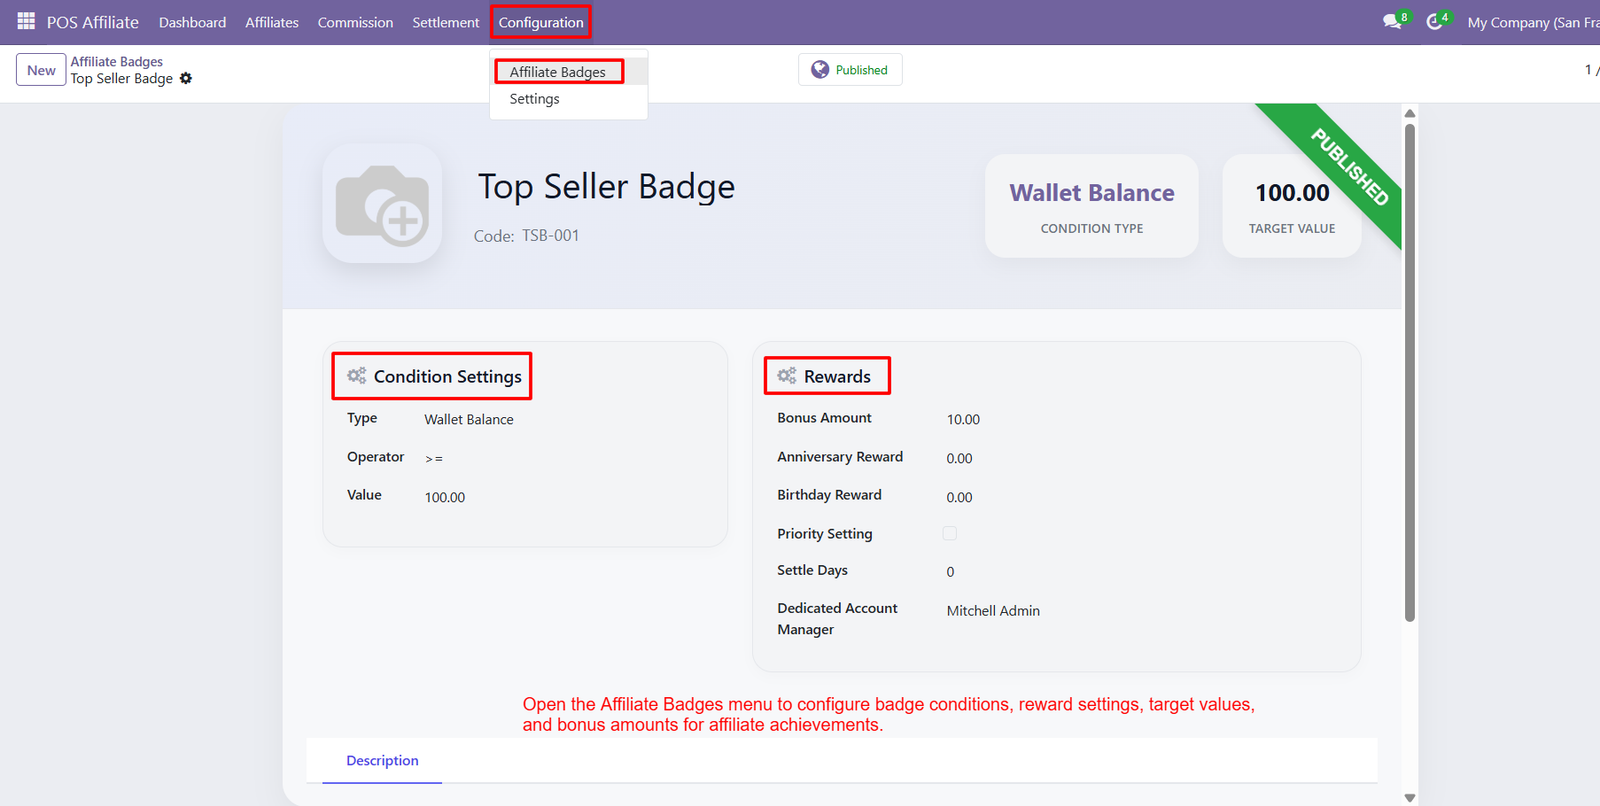Click the Priority Setting label
Viewport: 1600px width, 806px height.
coord(825,534)
